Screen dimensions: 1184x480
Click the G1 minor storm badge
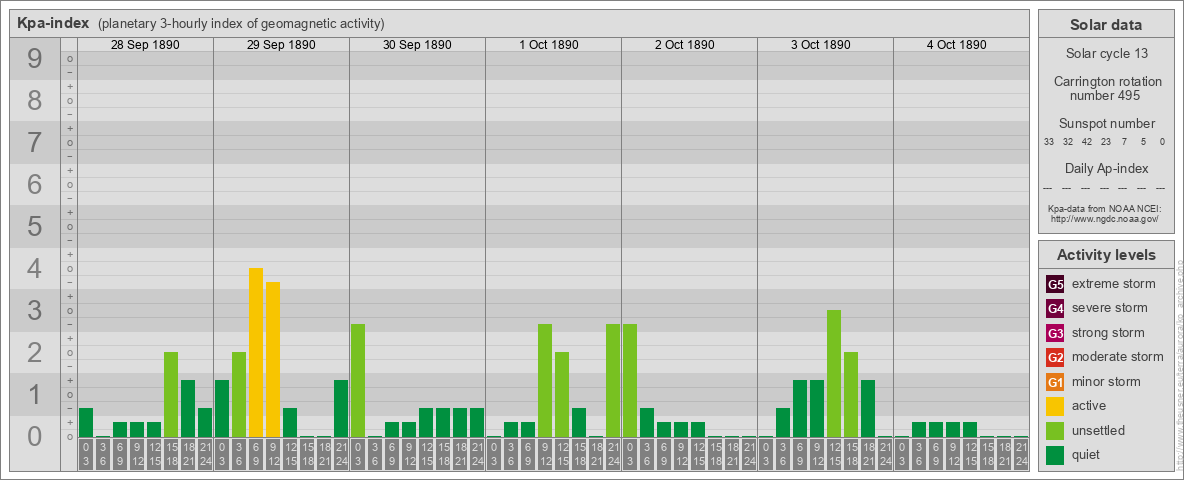[1055, 382]
